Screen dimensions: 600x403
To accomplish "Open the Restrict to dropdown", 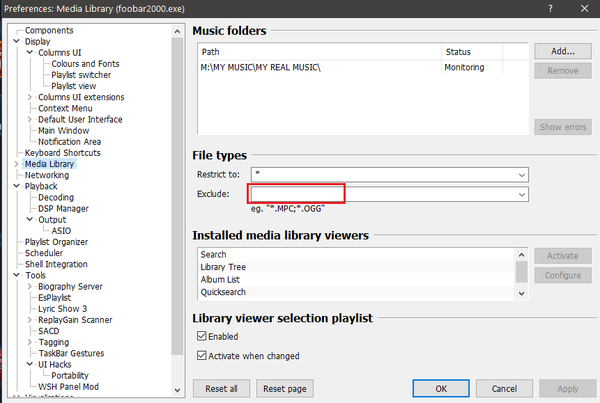I will pyautogui.click(x=522, y=174).
